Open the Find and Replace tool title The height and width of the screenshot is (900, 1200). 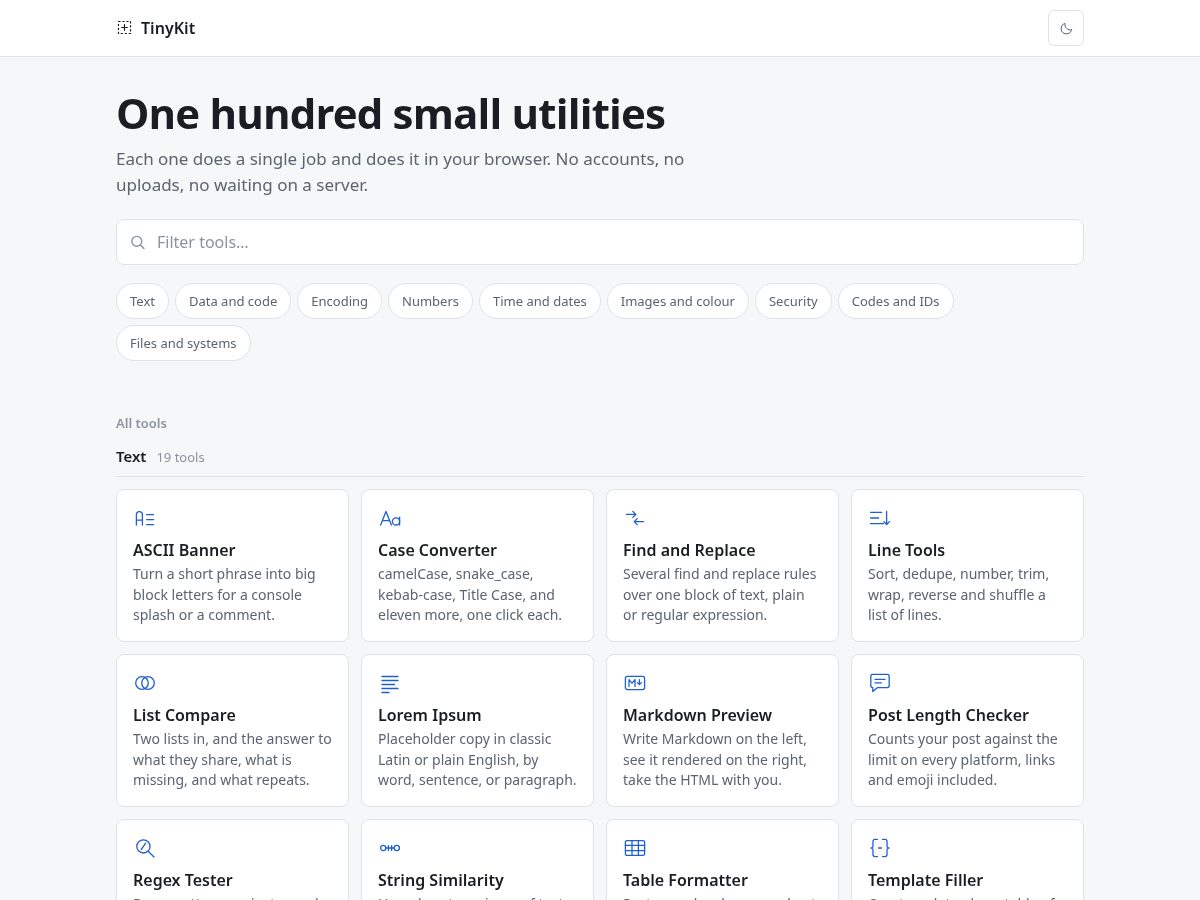[x=689, y=550]
